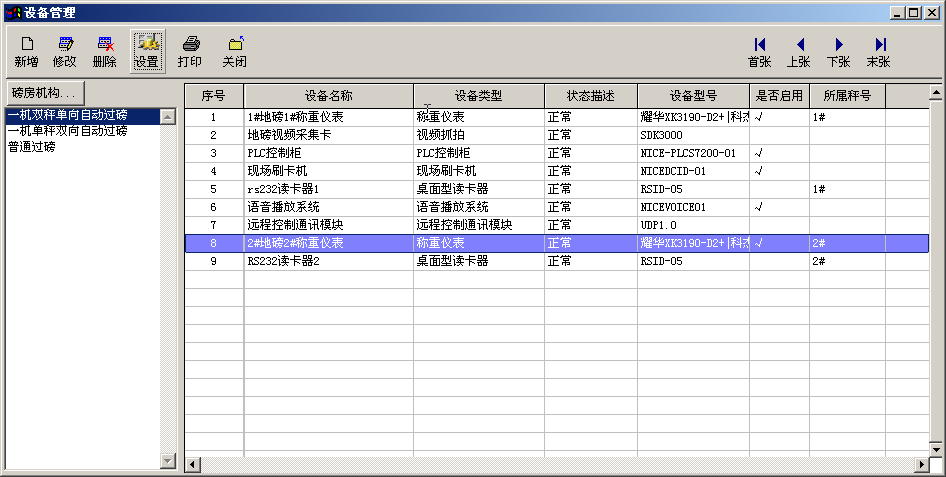Toggle 是否启用 checkmark for 语音播放系统 row

pos(759,207)
